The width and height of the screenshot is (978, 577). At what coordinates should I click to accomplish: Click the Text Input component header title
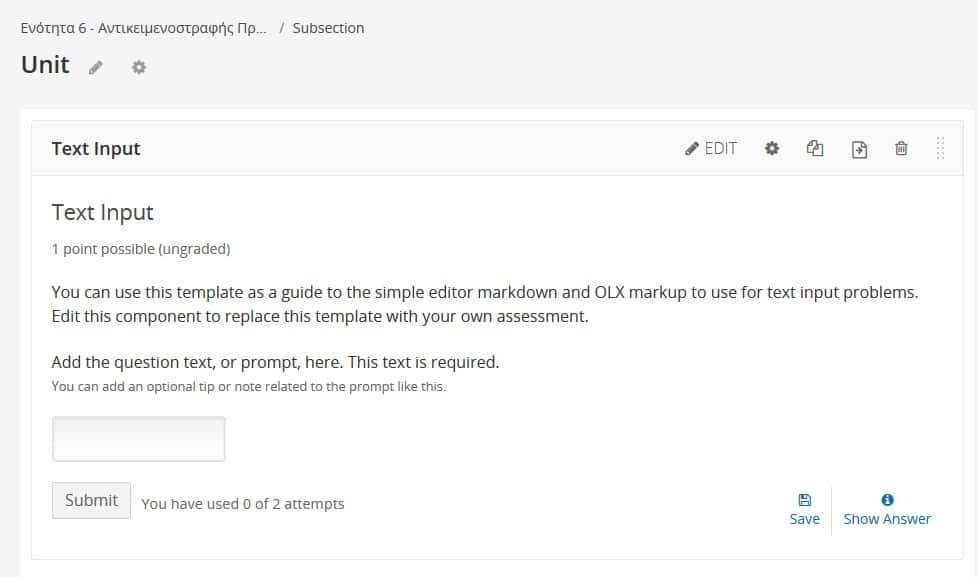pos(96,148)
